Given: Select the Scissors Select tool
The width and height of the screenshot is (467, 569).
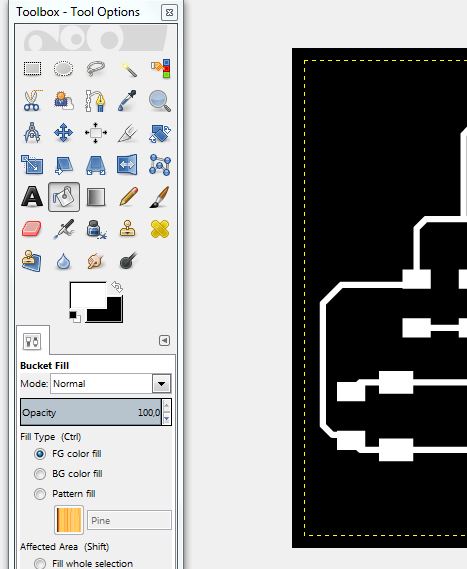Looking at the screenshot, I should [32, 101].
